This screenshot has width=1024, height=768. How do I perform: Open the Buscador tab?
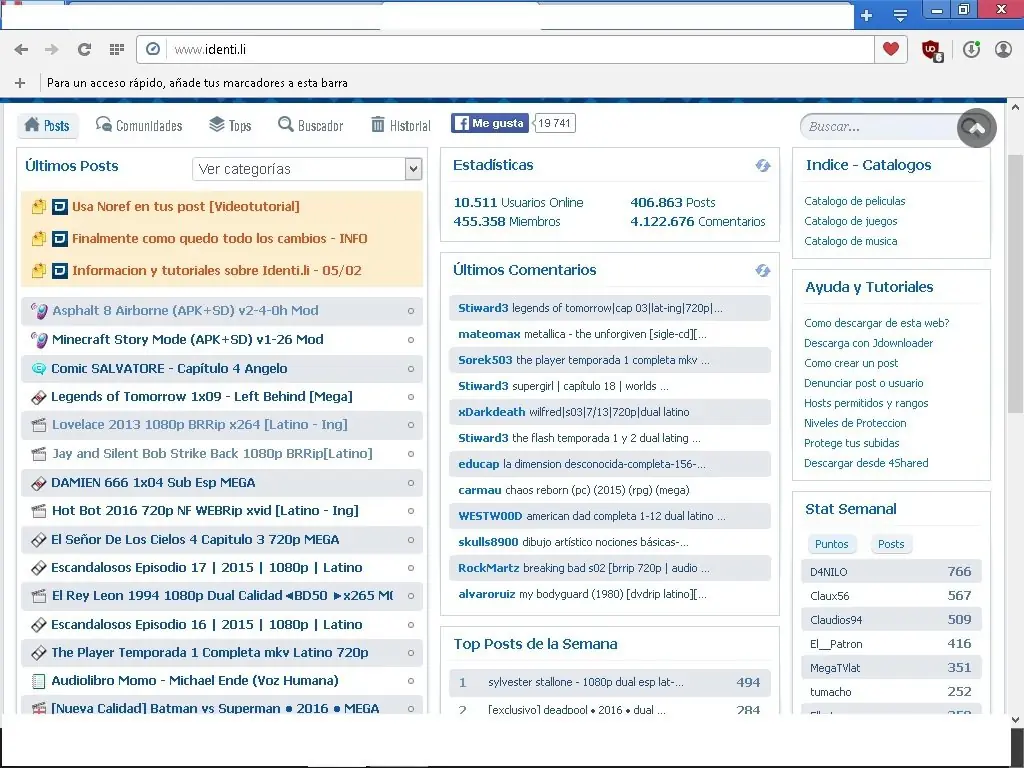310,125
